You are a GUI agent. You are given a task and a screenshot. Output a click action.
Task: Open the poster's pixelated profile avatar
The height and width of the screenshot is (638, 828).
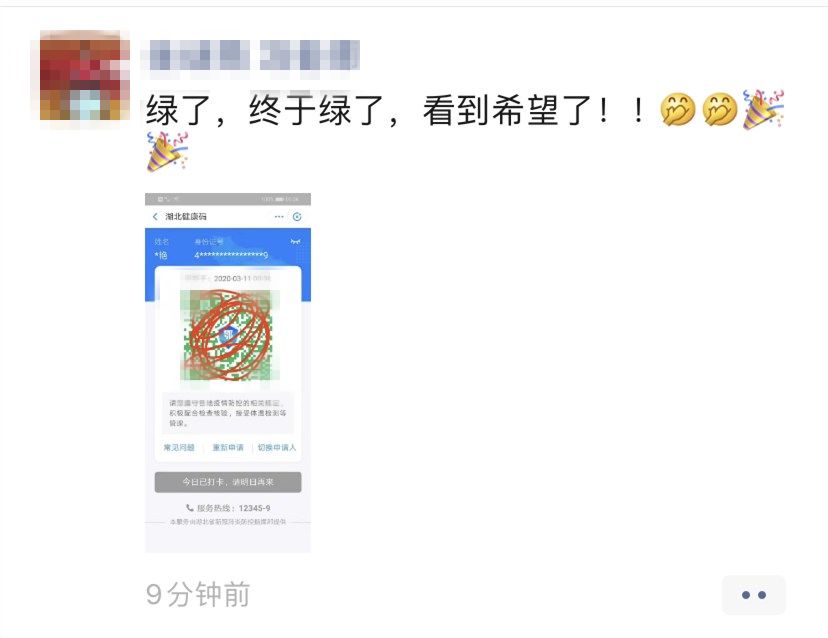point(84,75)
